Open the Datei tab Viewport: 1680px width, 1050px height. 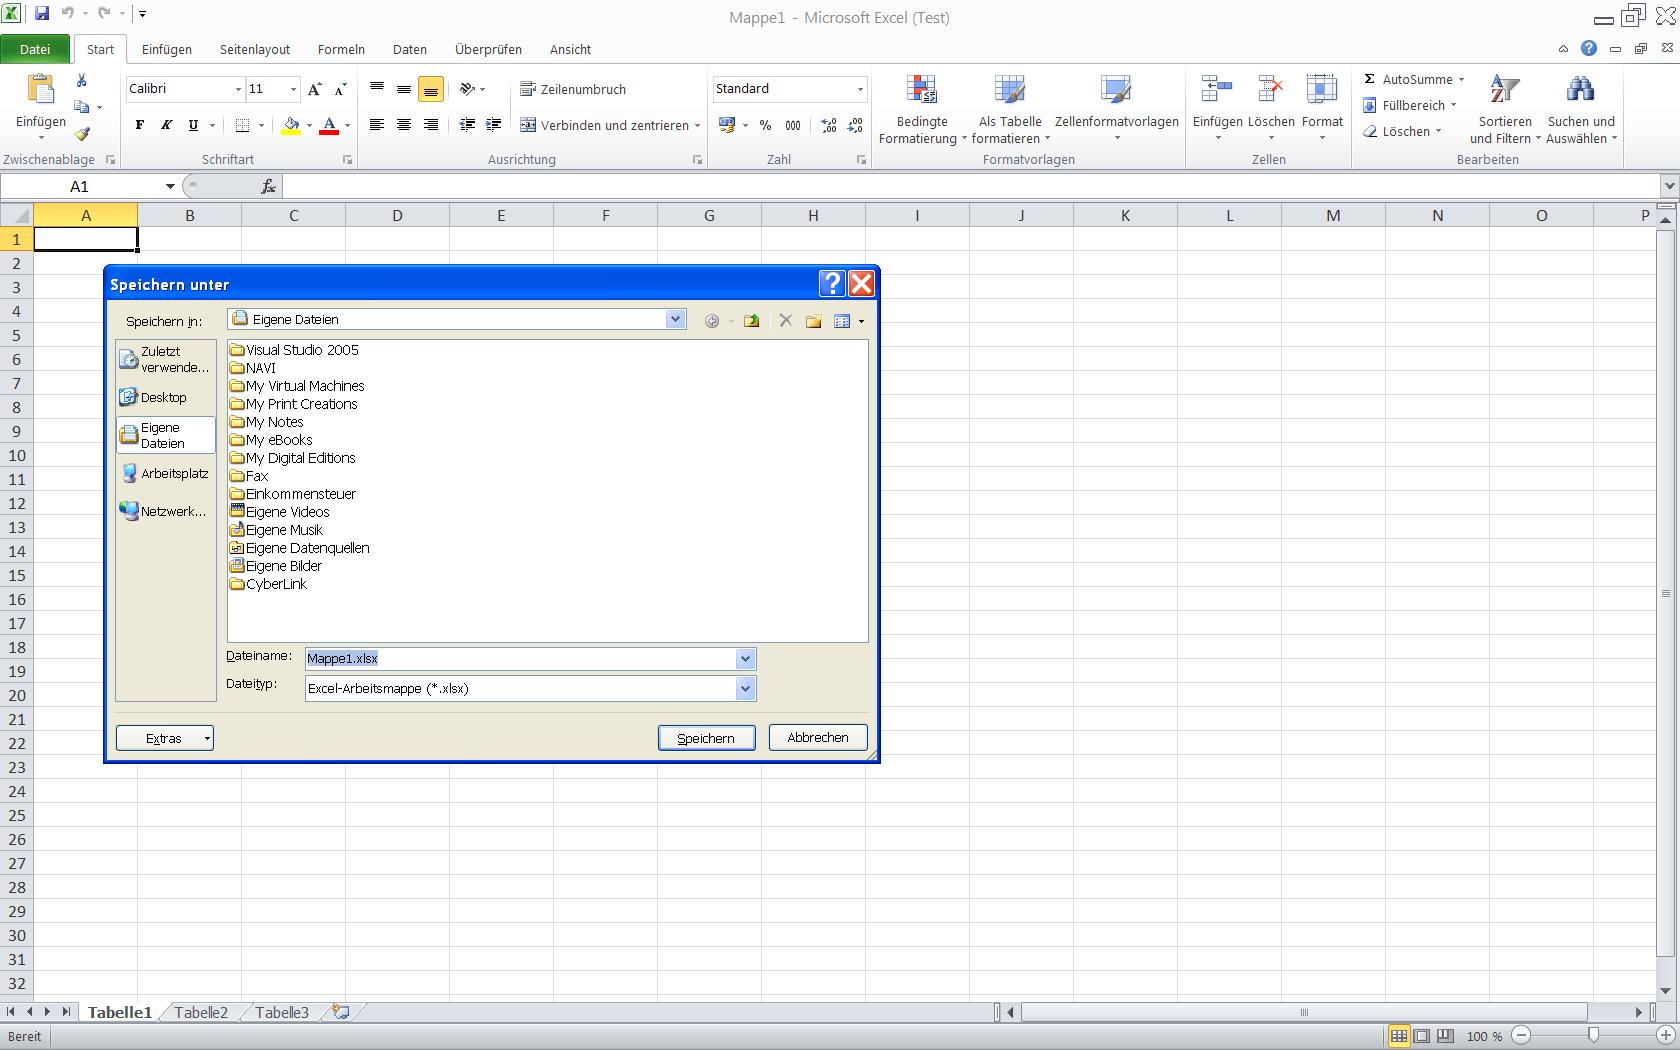[x=35, y=49]
